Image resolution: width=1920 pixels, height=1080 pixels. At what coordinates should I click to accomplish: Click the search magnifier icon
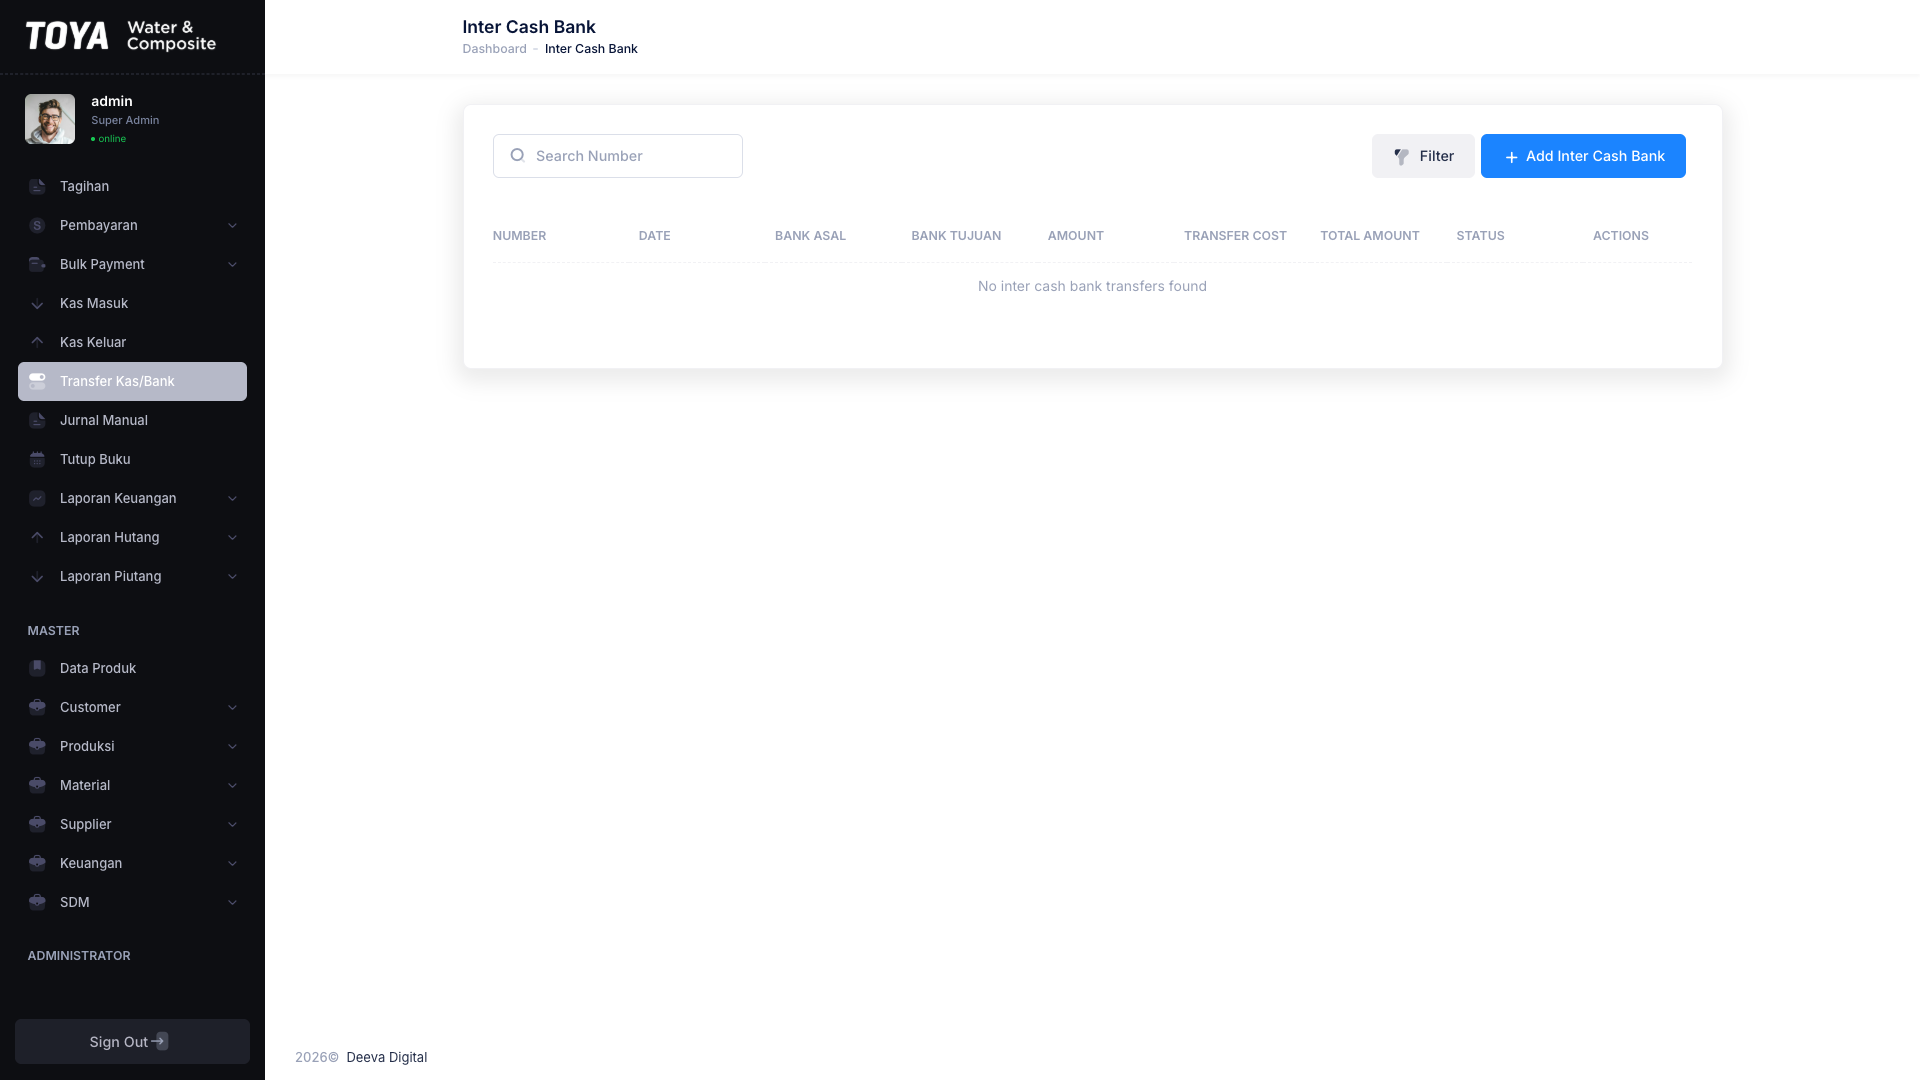coord(517,156)
